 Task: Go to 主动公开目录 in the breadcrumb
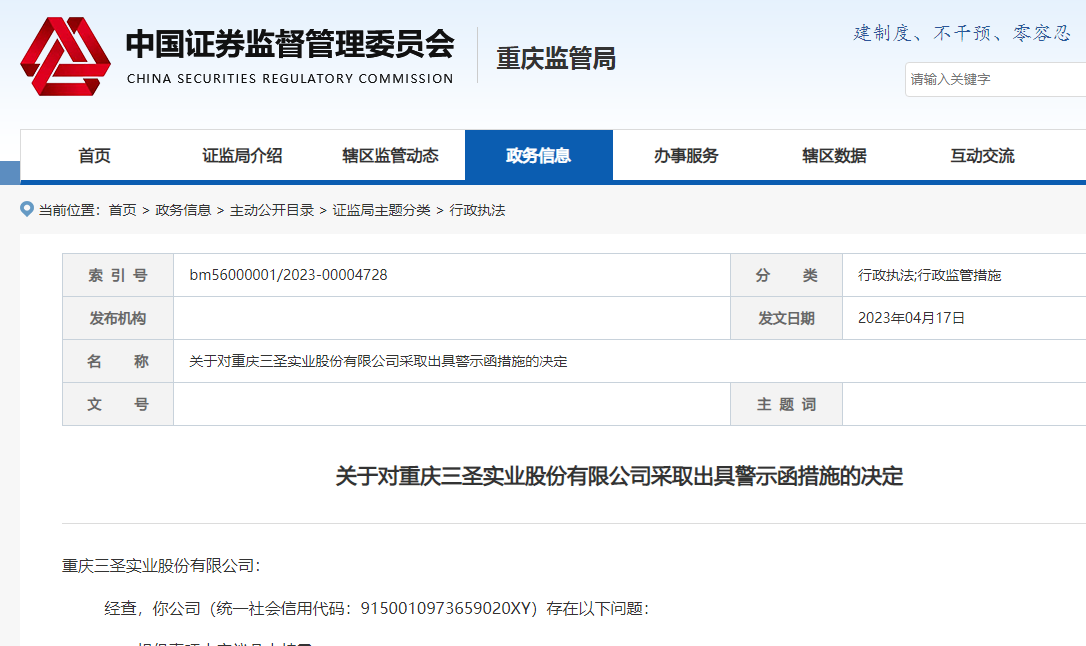pyautogui.click(x=272, y=210)
